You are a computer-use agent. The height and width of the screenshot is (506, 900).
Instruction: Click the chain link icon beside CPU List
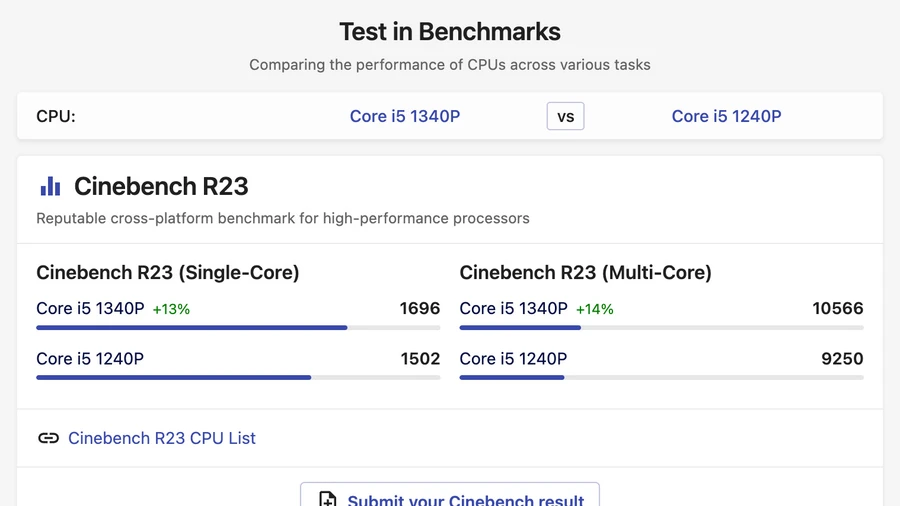coord(48,438)
